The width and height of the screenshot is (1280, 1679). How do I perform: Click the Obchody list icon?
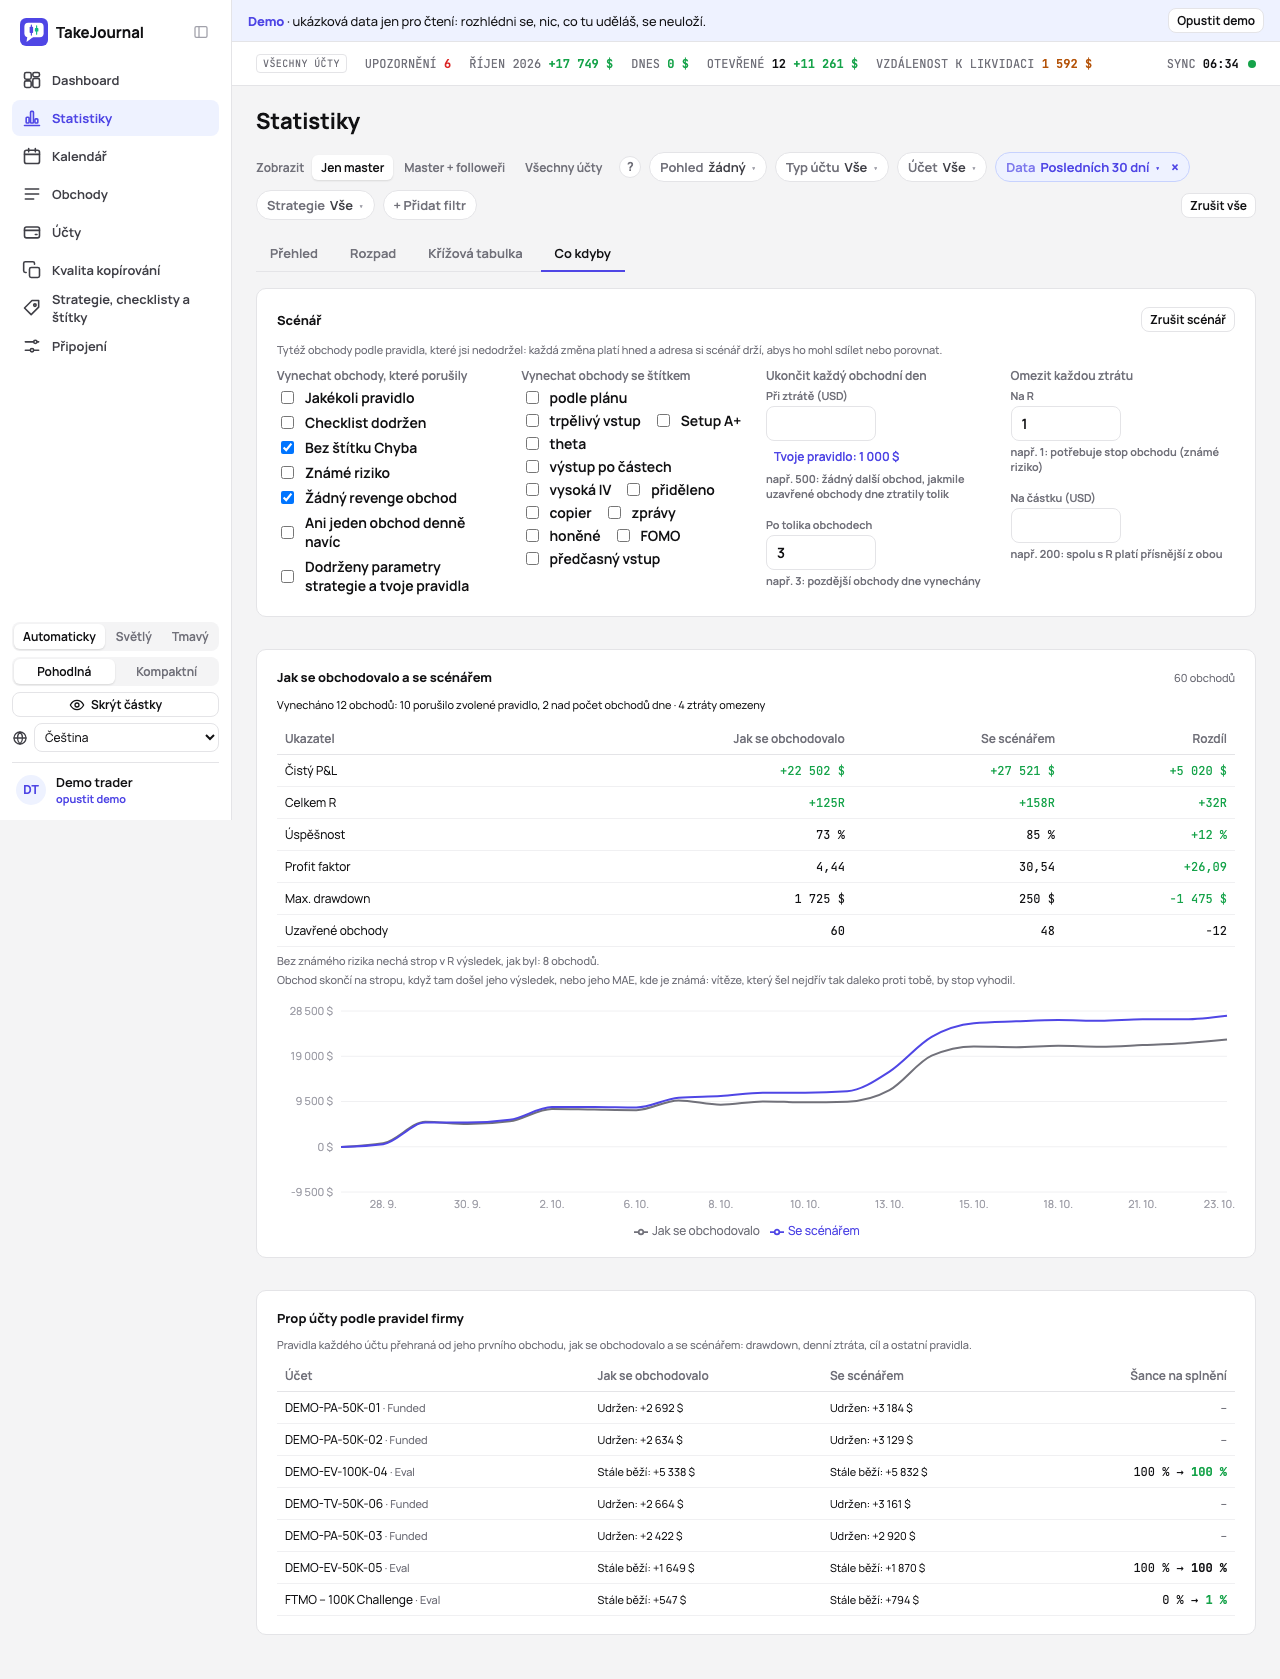(32, 194)
